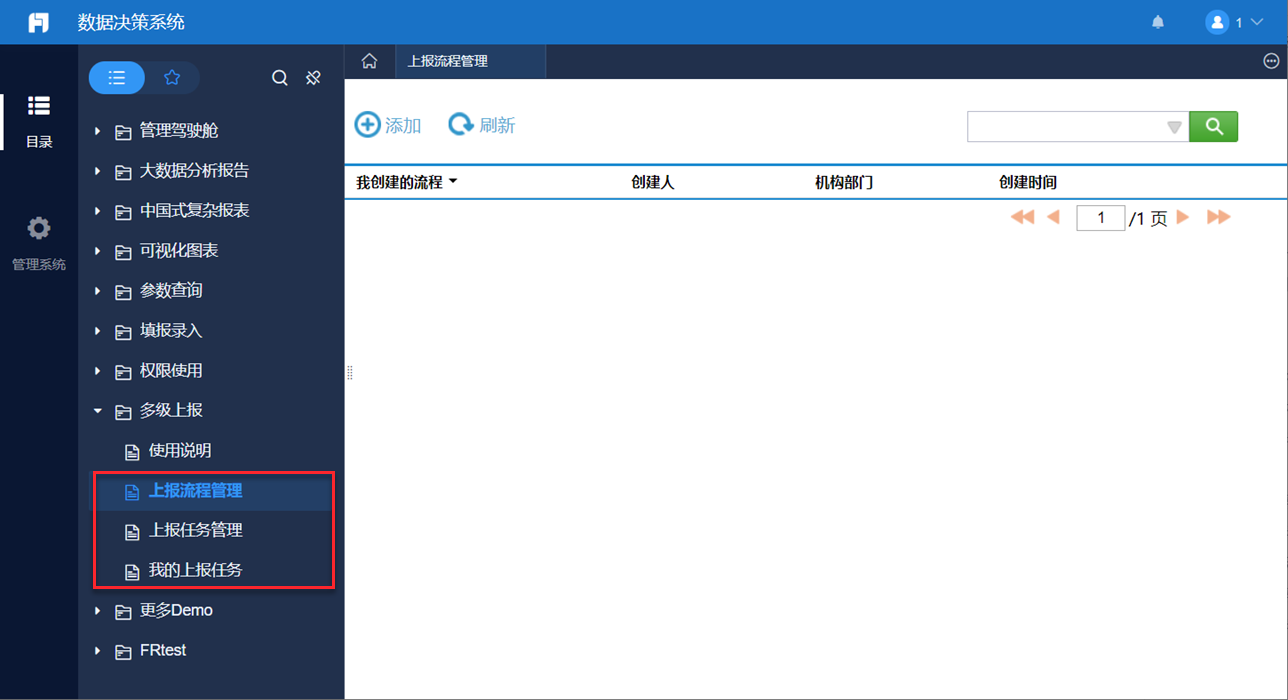Go to the next page arrow

(x=1183, y=217)
